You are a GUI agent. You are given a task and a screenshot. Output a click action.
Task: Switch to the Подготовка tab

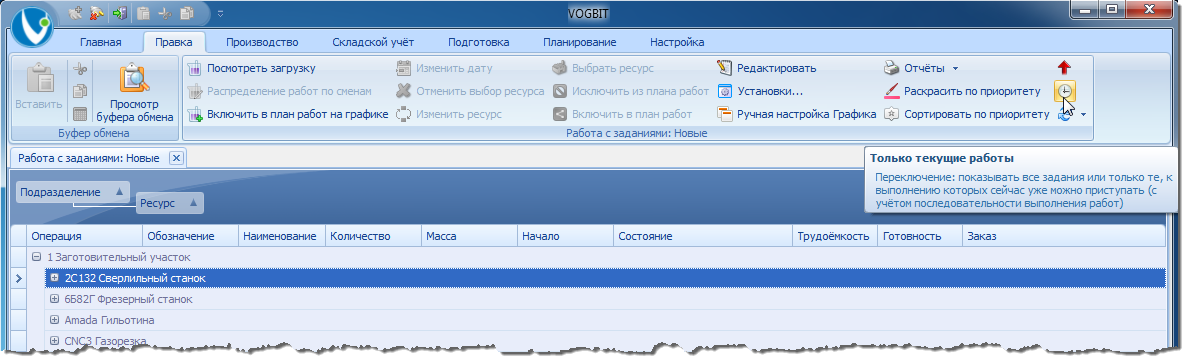478,42
